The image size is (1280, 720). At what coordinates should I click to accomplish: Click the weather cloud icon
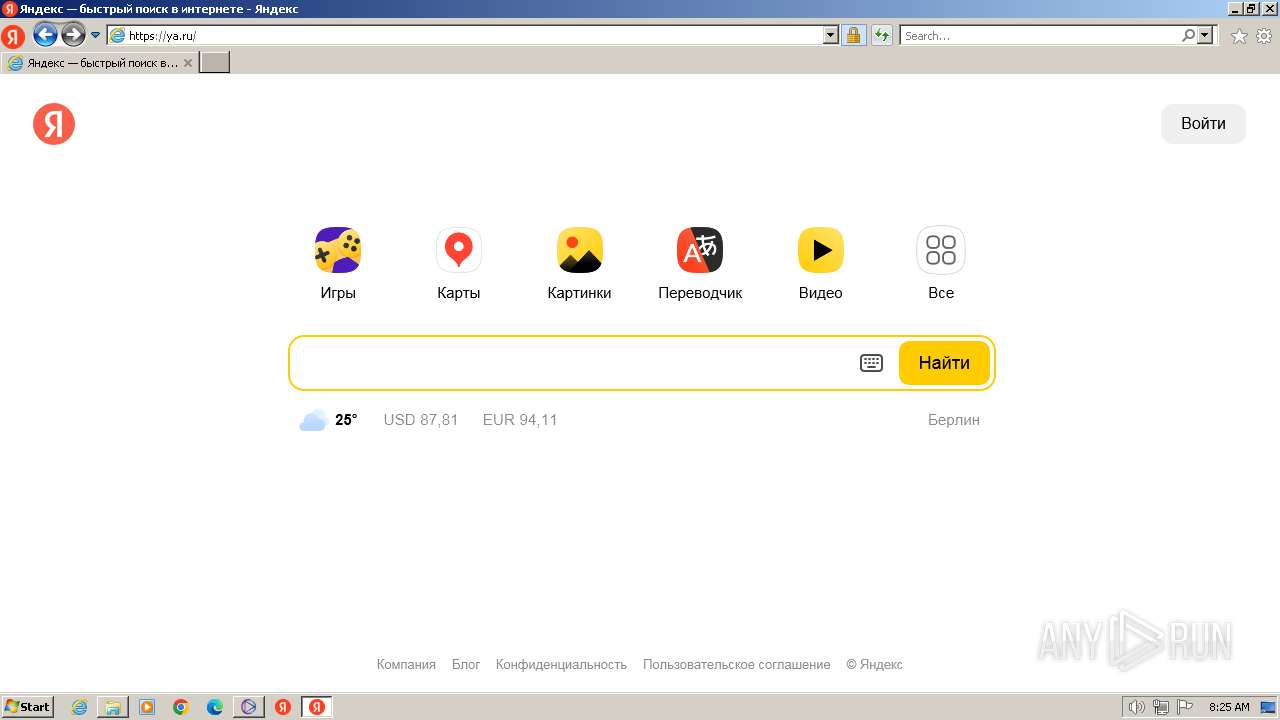(313, 420)
